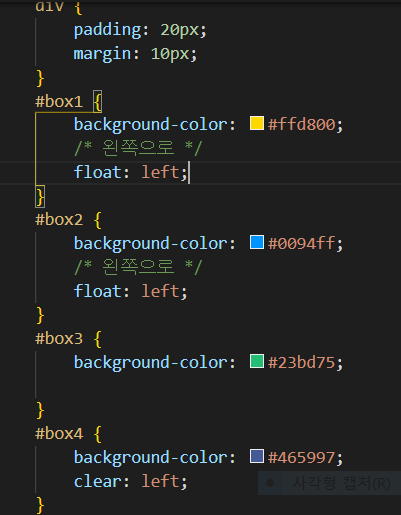Screen dimensions: 401x515
Task: Click the #box4 selector text
Action: tap(59, 434)
